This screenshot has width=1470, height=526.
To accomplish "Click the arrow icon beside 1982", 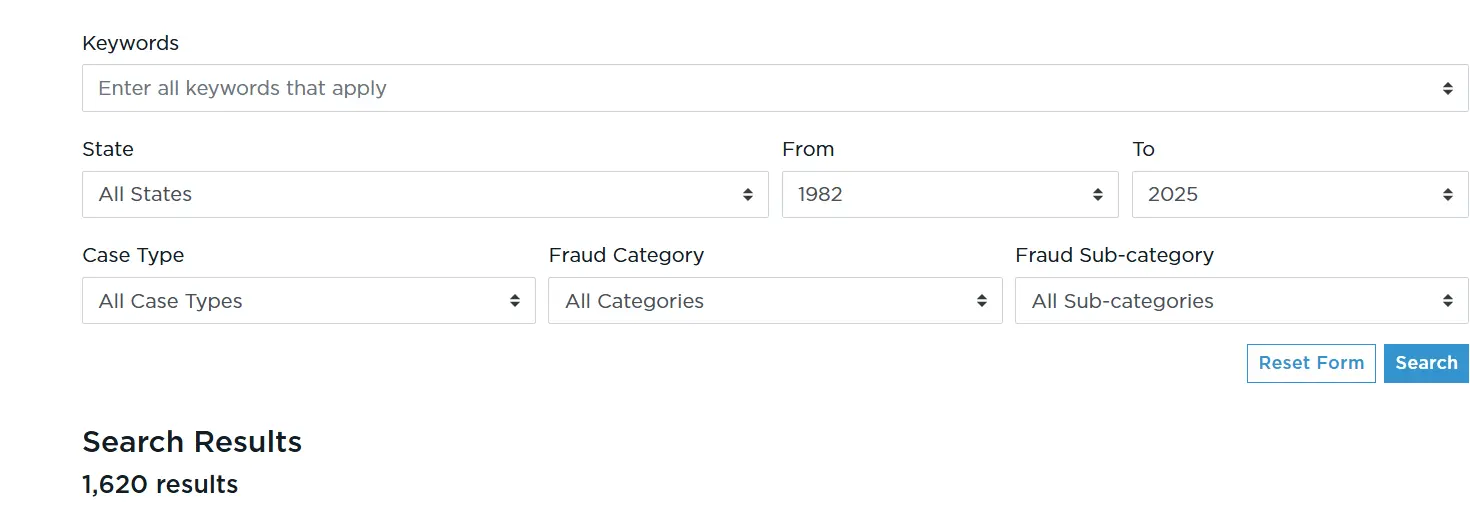I will [x=1098, y=195].
